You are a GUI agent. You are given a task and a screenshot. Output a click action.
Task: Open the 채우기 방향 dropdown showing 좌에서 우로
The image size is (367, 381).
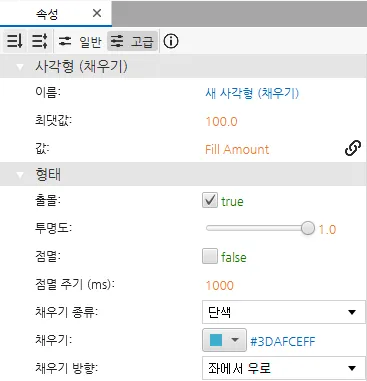pyautogui.click(x=284, y=368)
